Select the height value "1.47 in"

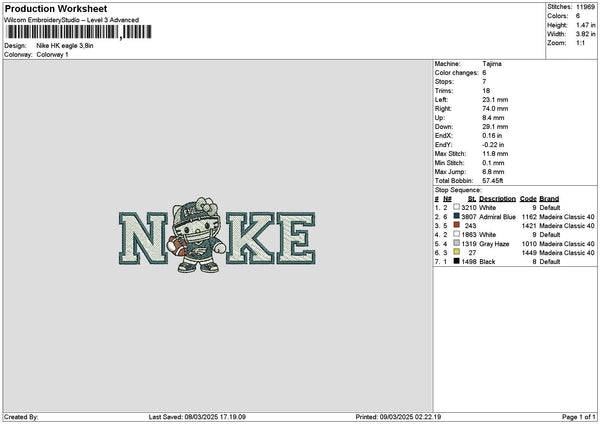[586, 25]
